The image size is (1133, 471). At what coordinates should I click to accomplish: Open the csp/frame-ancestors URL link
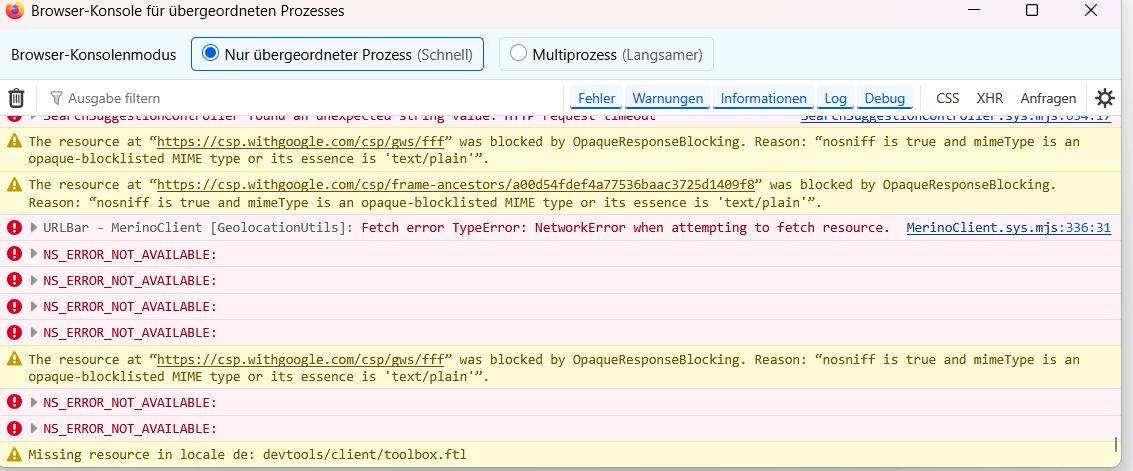[x=459, y=185]
